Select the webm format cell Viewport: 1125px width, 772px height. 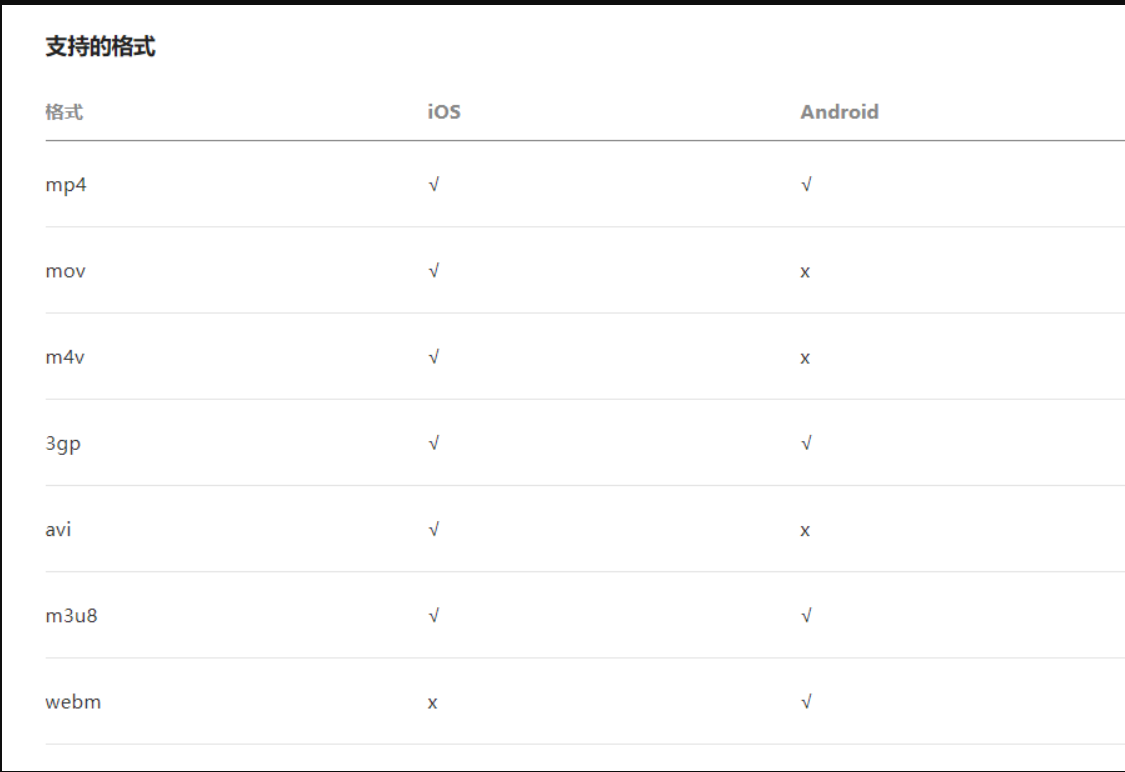click(73, 701)
